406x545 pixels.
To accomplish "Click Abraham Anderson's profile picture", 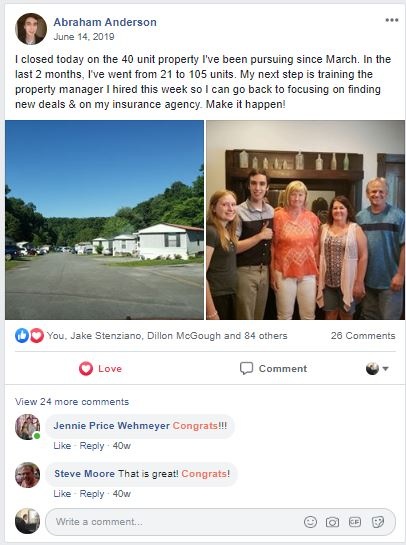I will [x=31, y=29].
